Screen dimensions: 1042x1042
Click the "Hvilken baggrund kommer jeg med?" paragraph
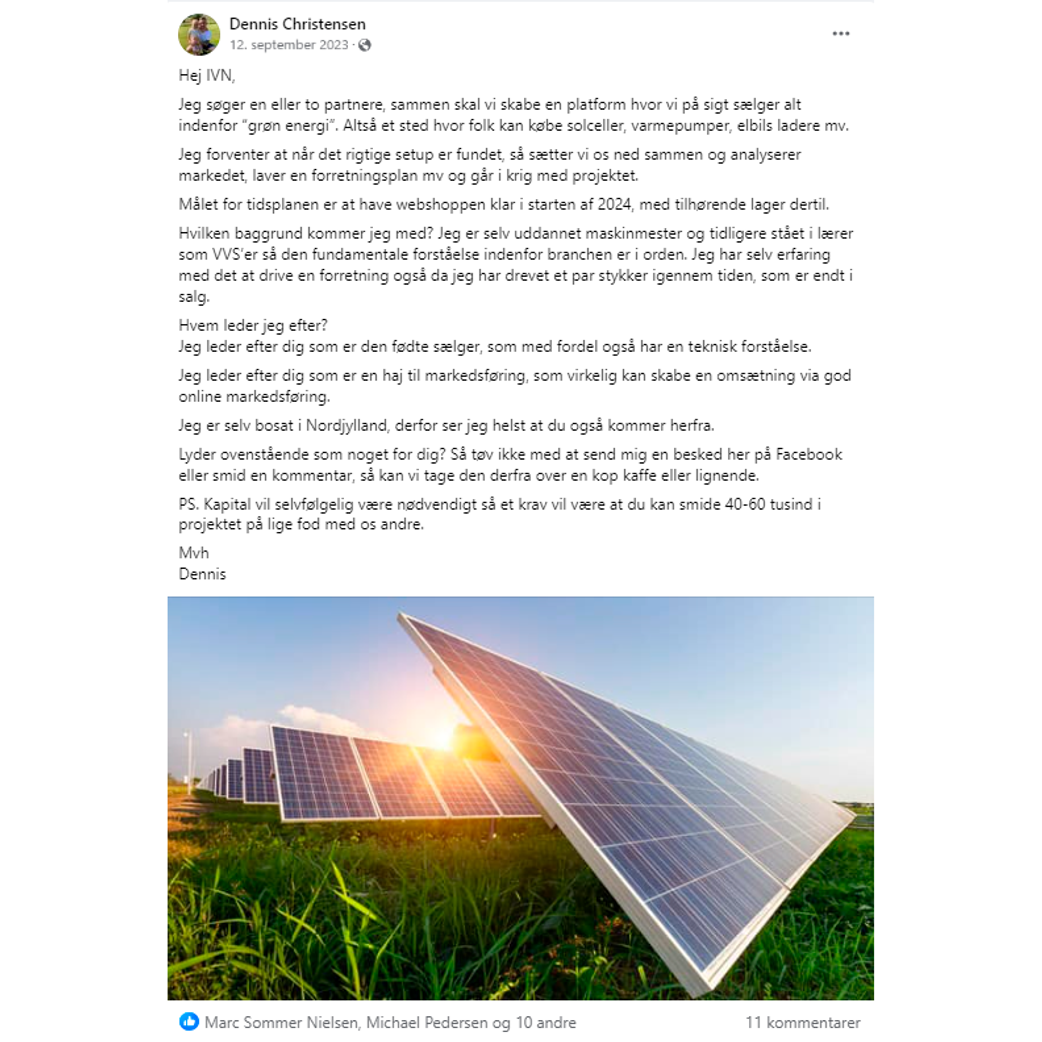click(515, 265)
